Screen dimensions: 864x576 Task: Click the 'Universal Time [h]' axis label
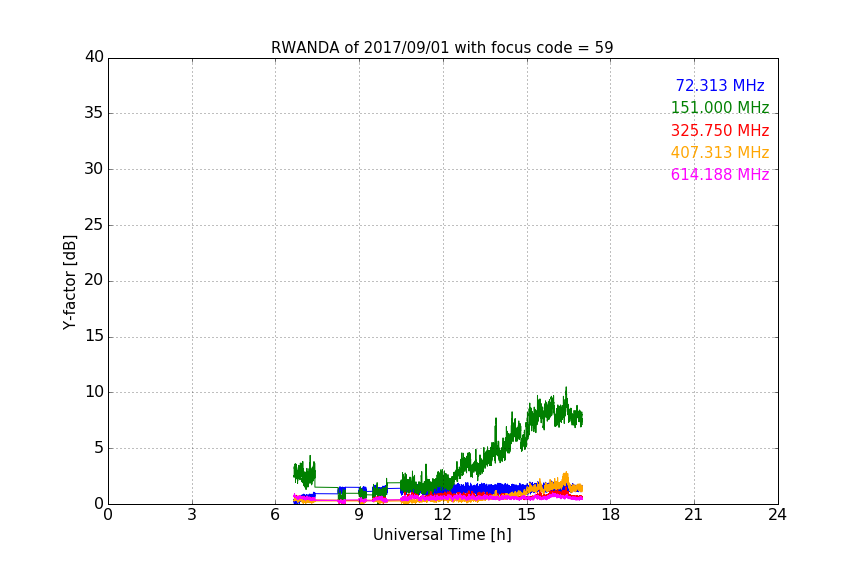click(442, 535)
